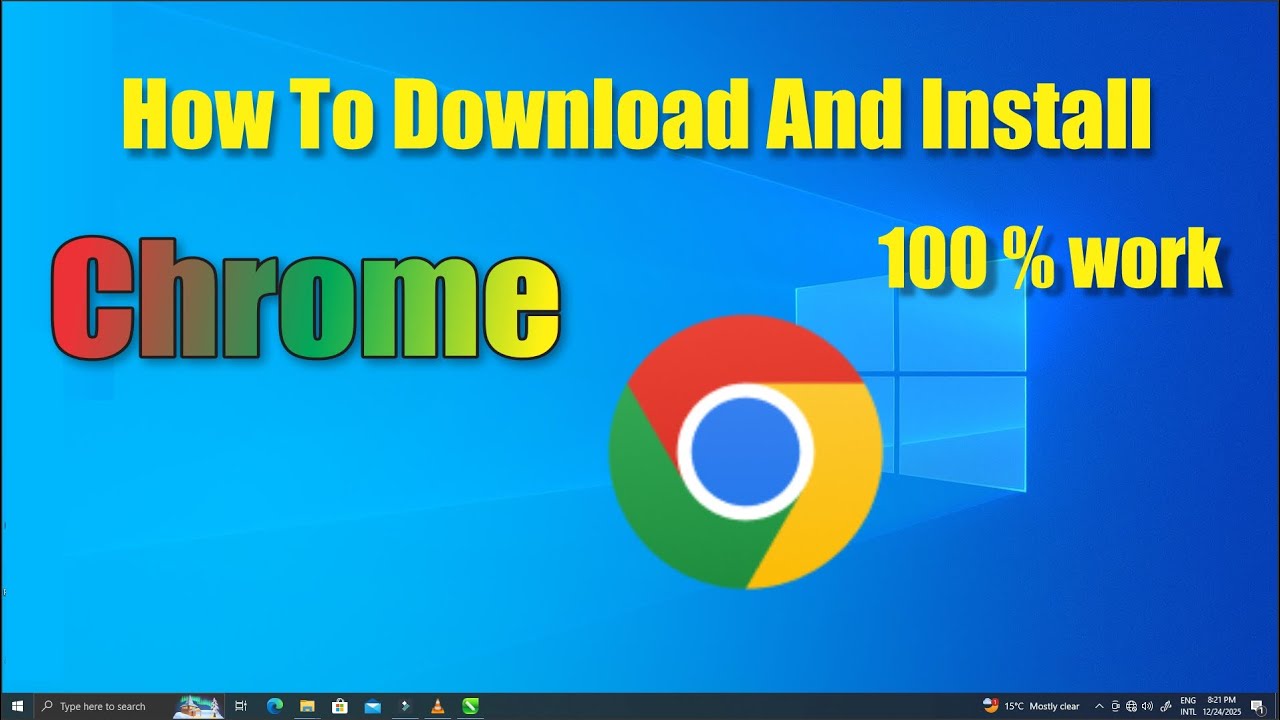Open Microsoft Store from taskbar
Image resolution: width=1280 pixels, height=720 pixels.
(339, 706)
